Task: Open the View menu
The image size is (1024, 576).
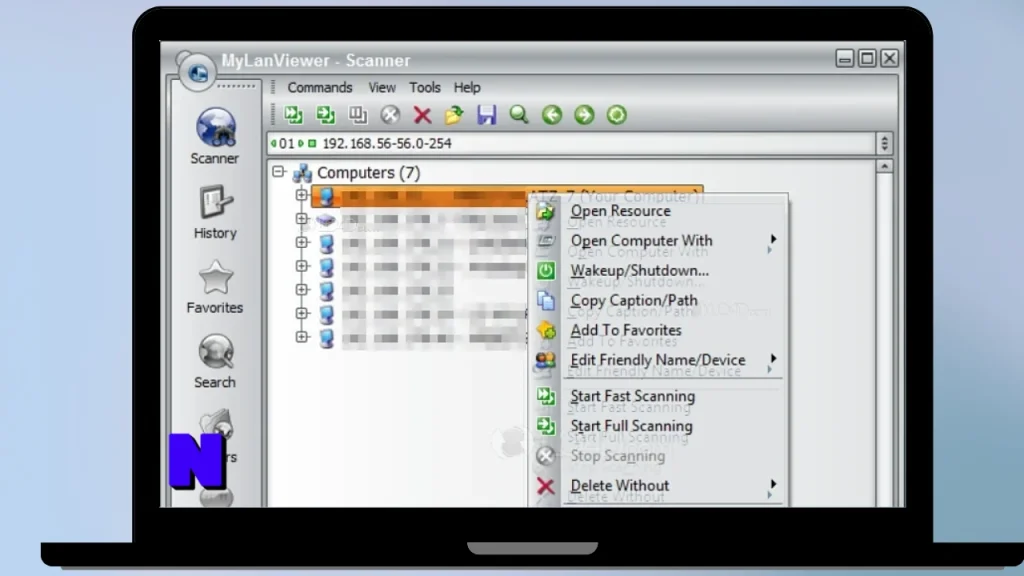Action: [381, 88]
